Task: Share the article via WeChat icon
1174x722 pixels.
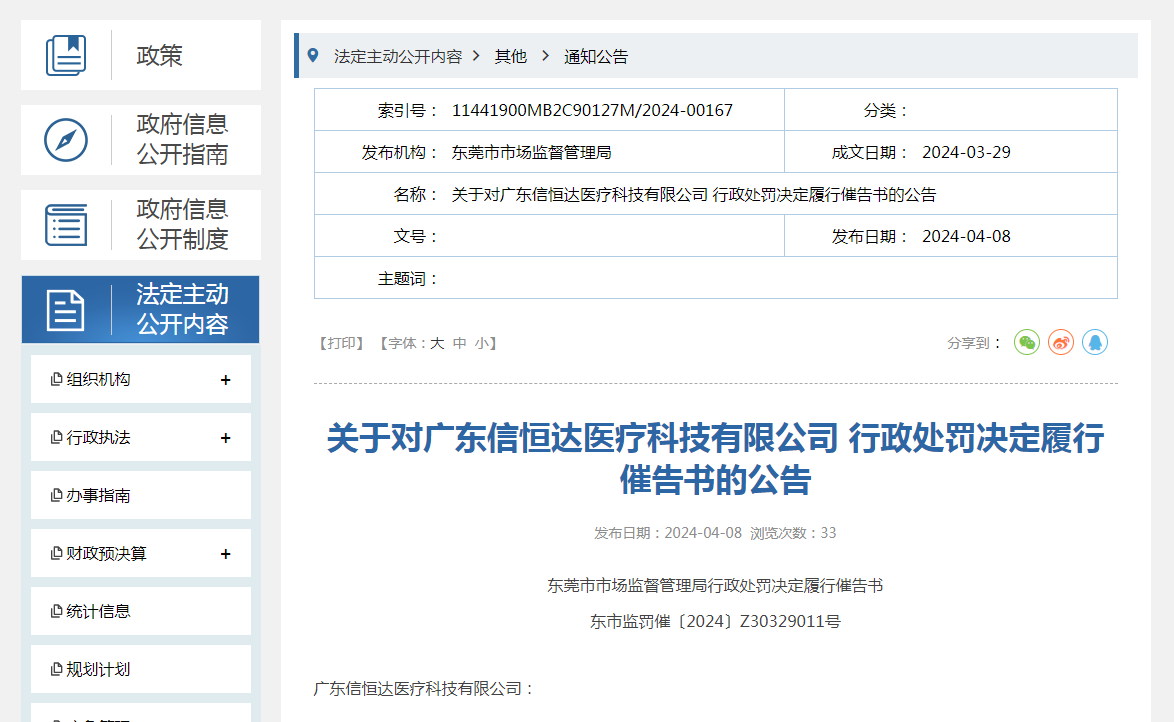Action: (x=1027, y=342)
